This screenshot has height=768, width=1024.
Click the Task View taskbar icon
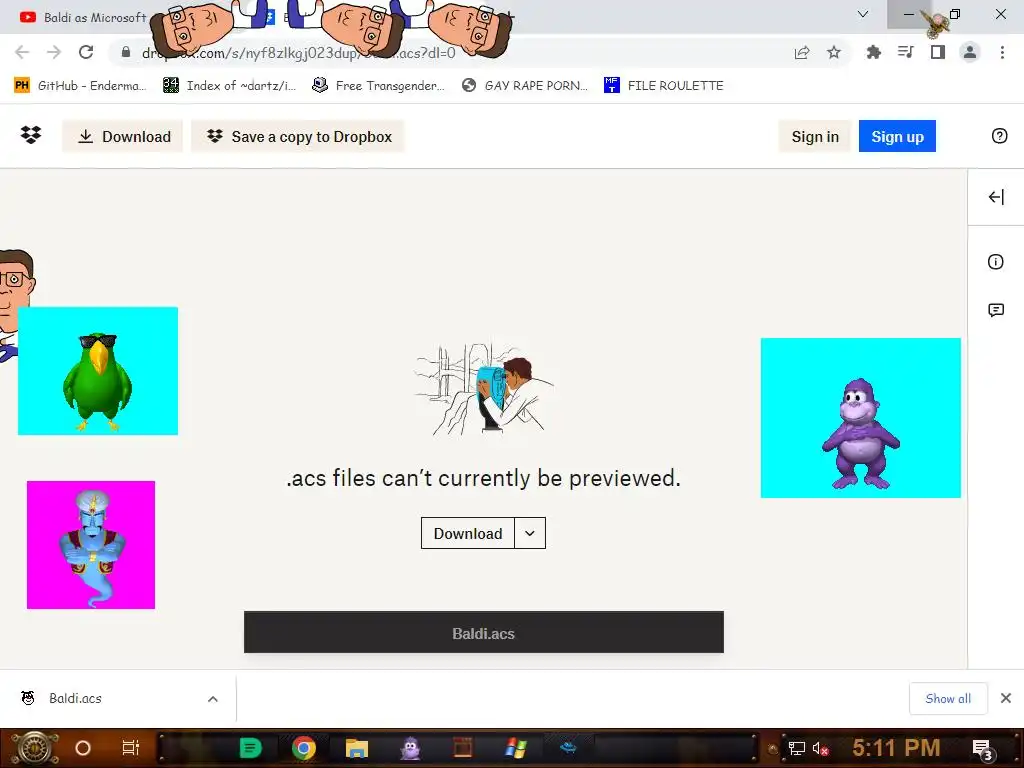point(131,748)
